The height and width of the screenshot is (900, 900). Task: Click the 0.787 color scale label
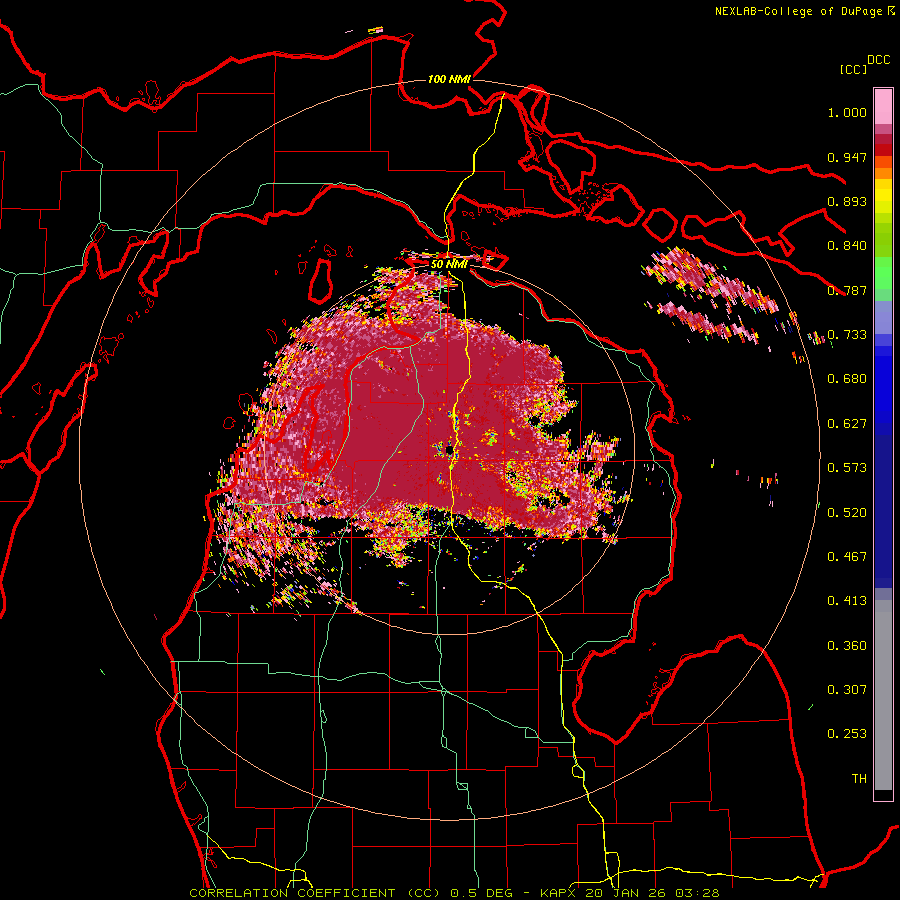tap(847, 290)
